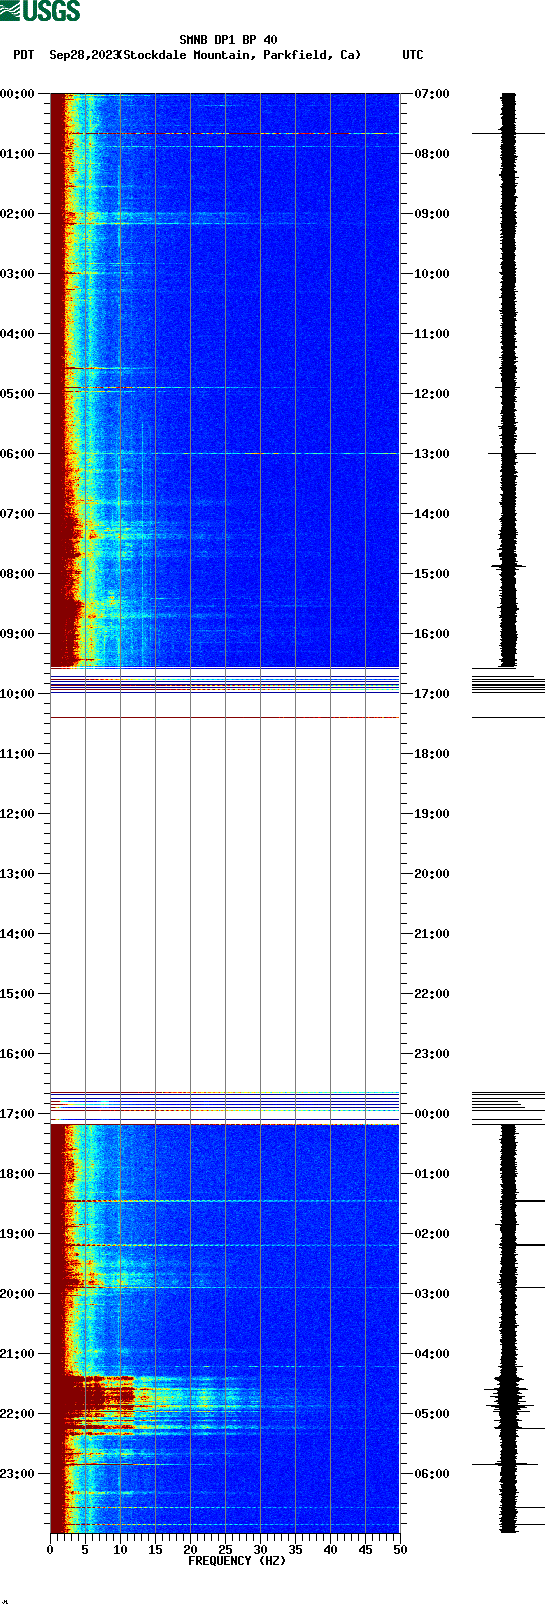The height and width of the screenshot is (1613, 552).
Task: Click the PDT time label 19:00
Action: tap(18, 1234)
